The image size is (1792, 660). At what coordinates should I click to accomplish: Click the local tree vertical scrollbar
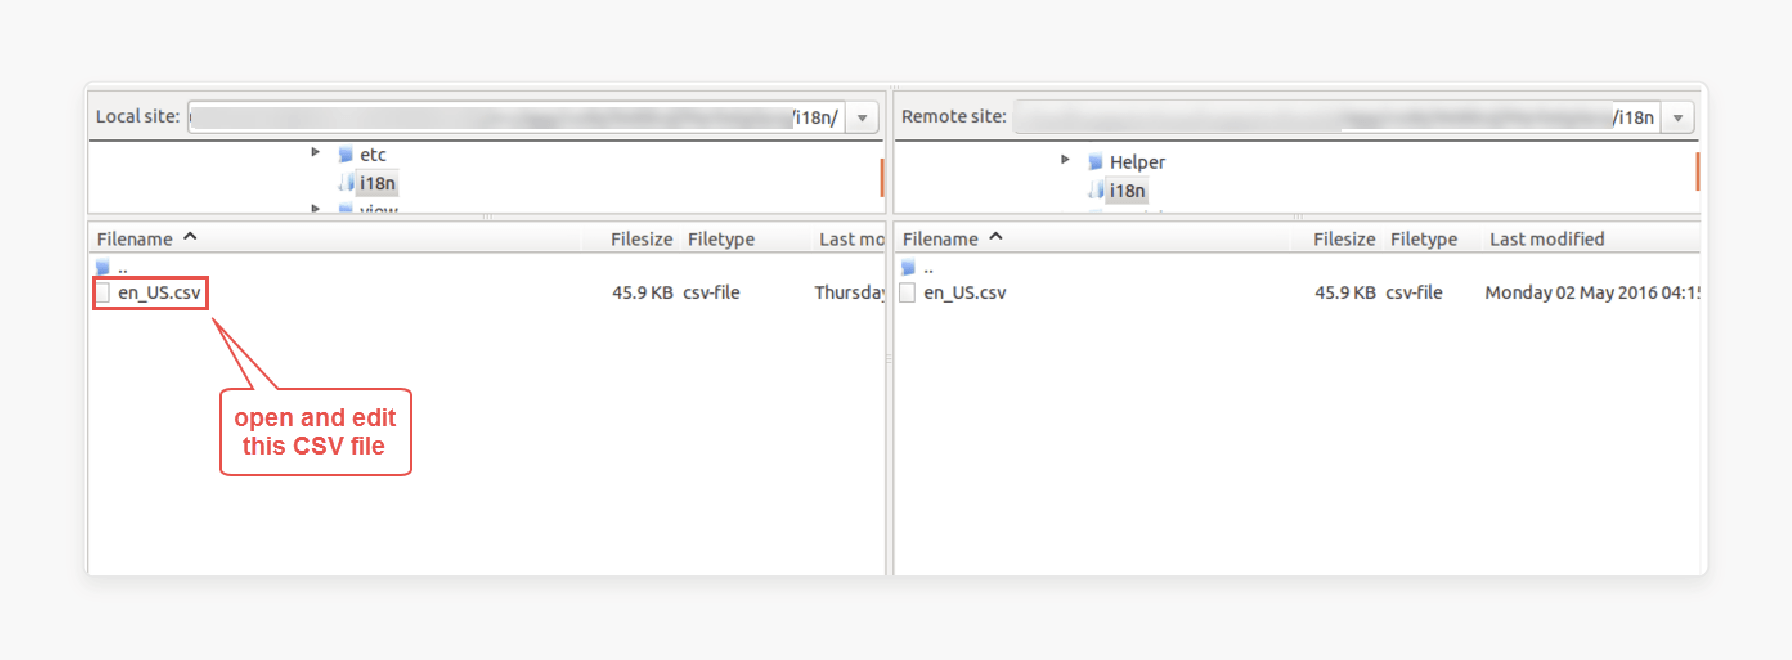coord(882,177)
